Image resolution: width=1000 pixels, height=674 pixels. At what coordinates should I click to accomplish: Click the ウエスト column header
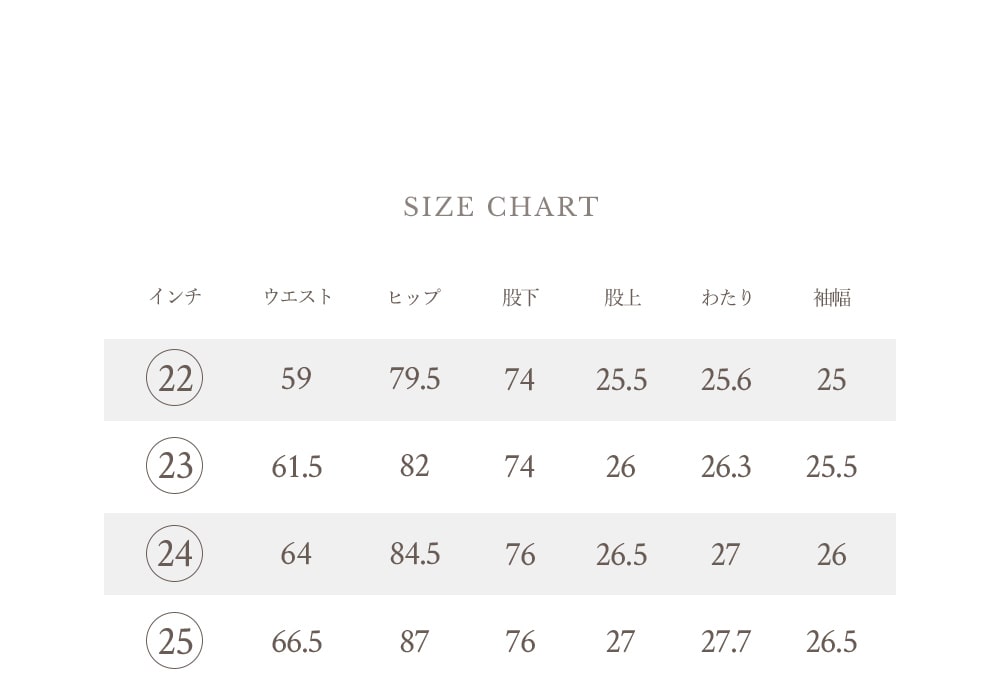click(298, 297)
